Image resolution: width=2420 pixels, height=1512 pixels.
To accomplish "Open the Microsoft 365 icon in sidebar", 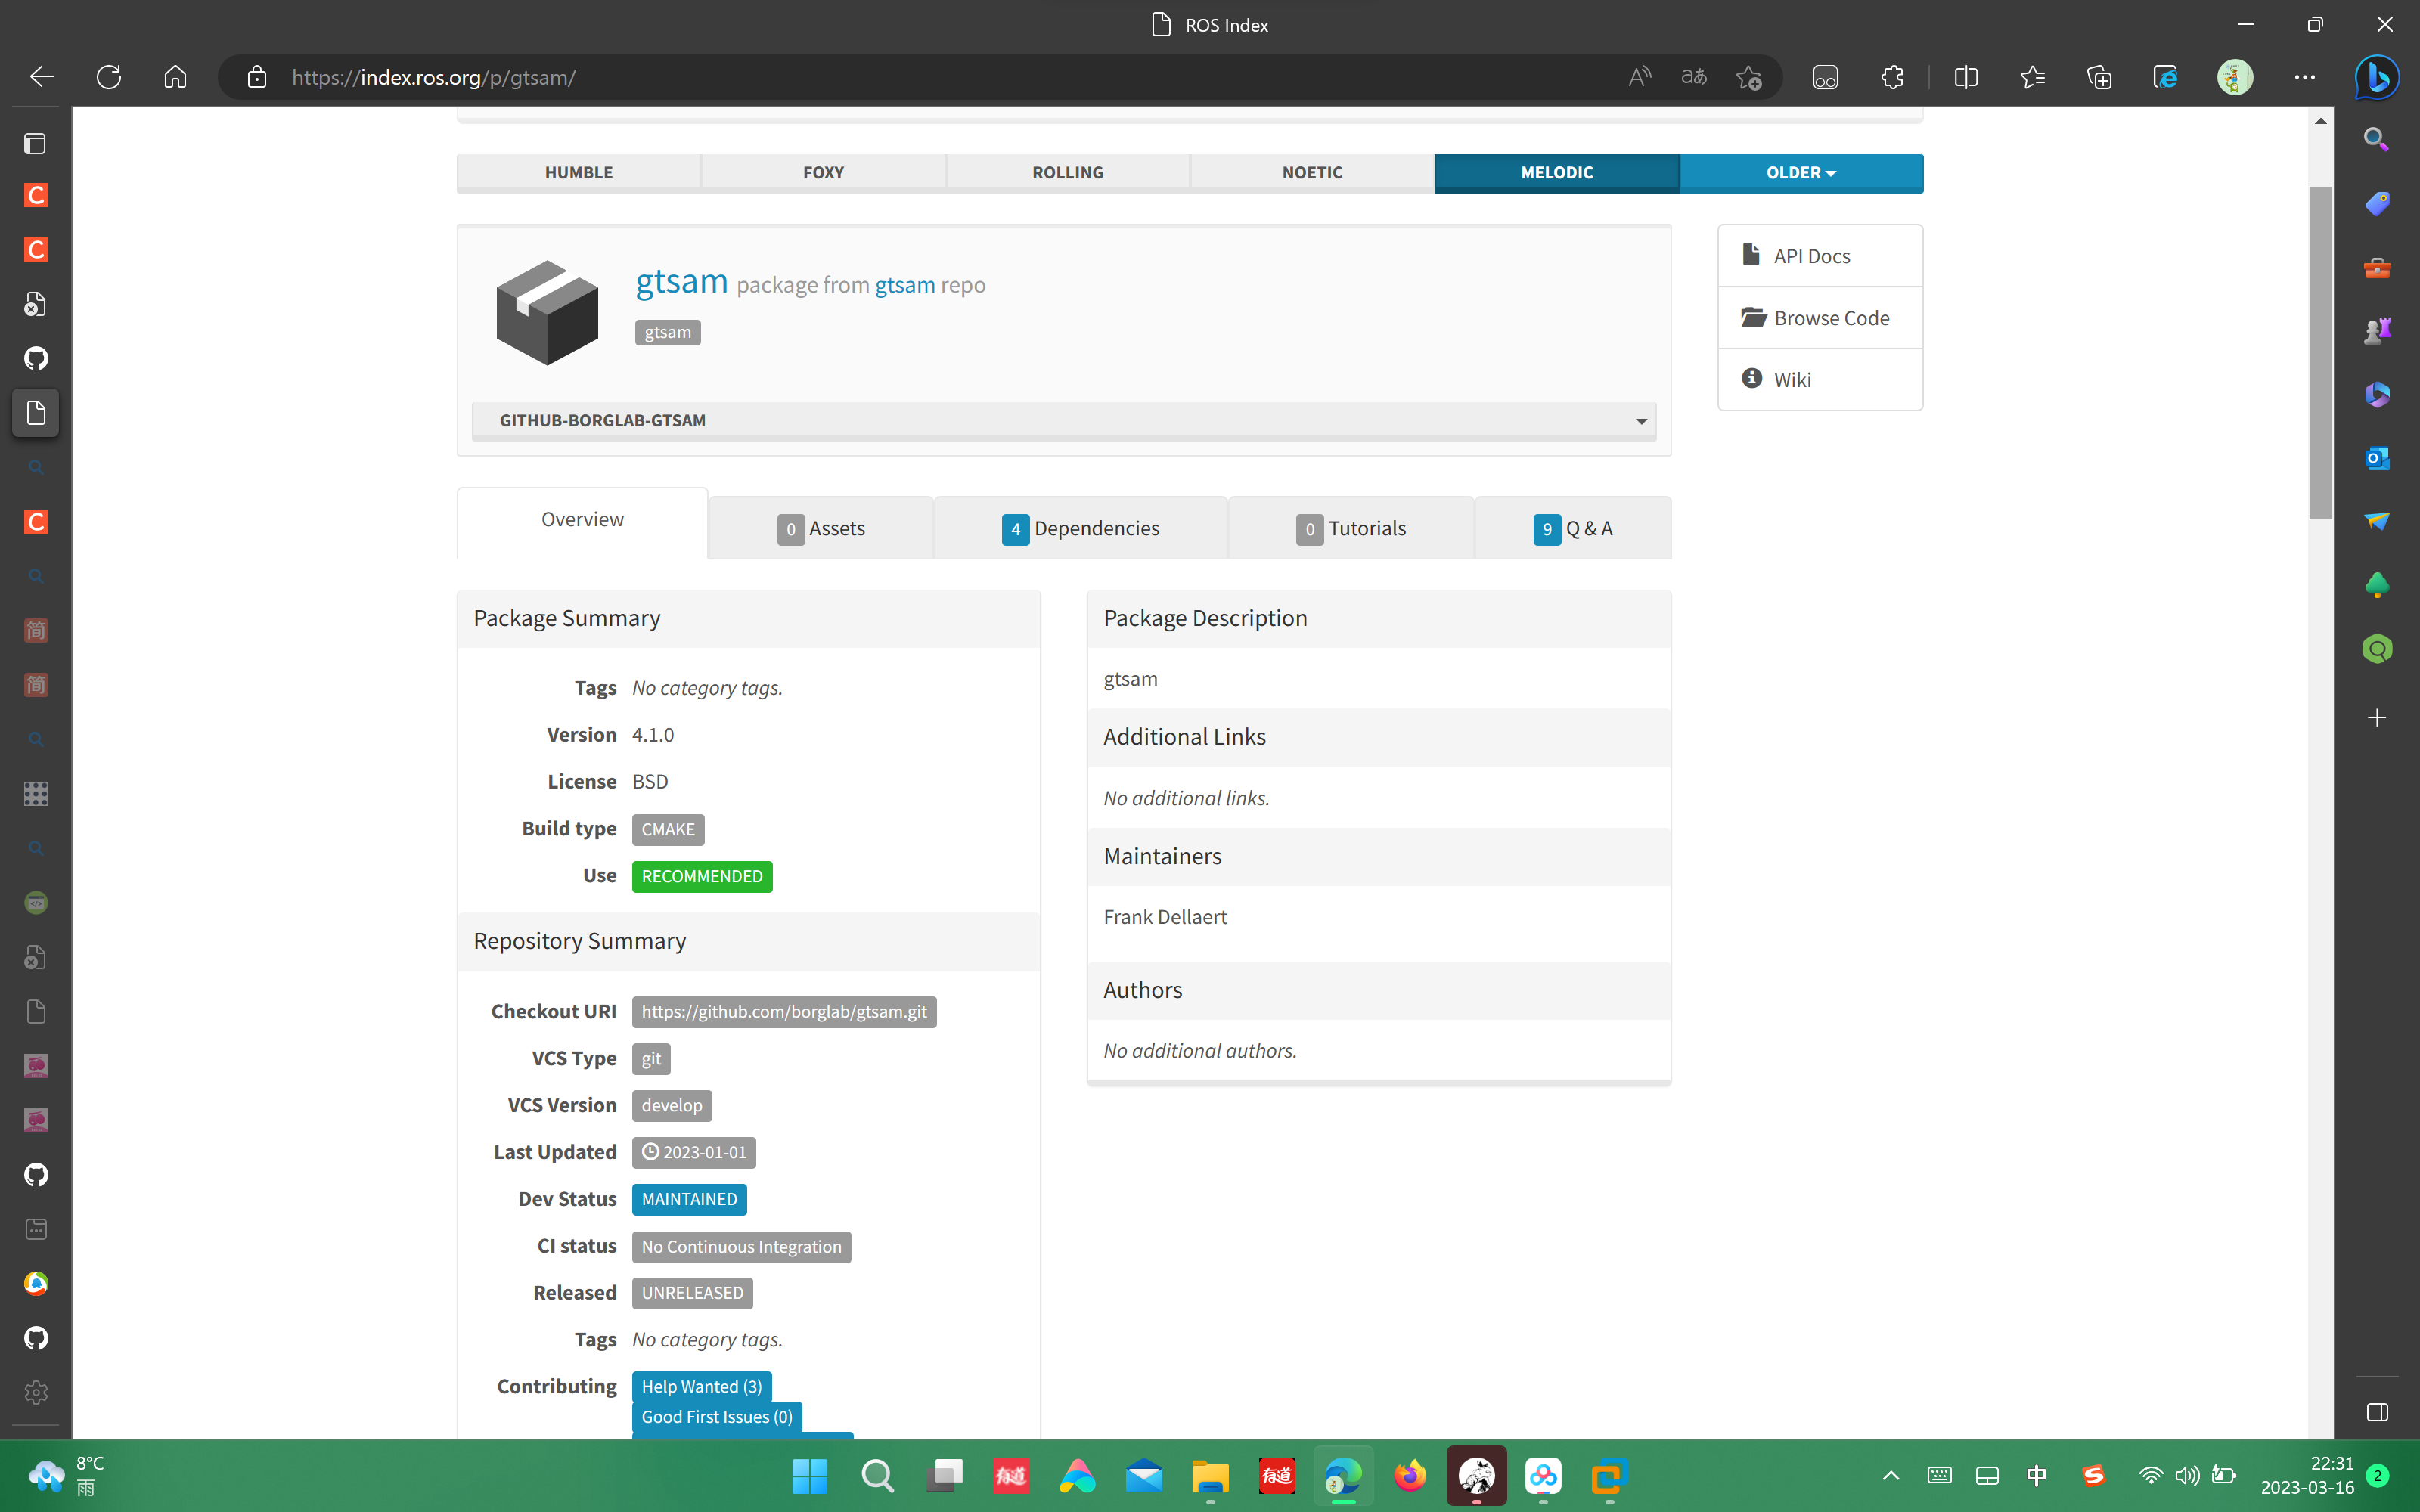I will (x=2377, y=394).
